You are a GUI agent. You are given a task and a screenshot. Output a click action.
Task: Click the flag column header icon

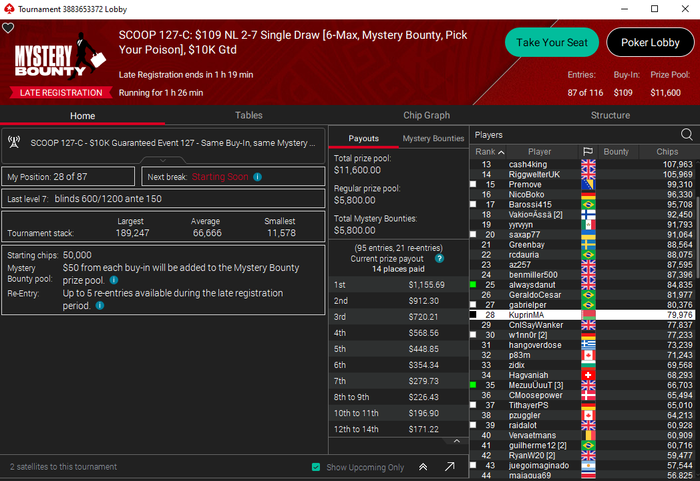click(588, 152)
